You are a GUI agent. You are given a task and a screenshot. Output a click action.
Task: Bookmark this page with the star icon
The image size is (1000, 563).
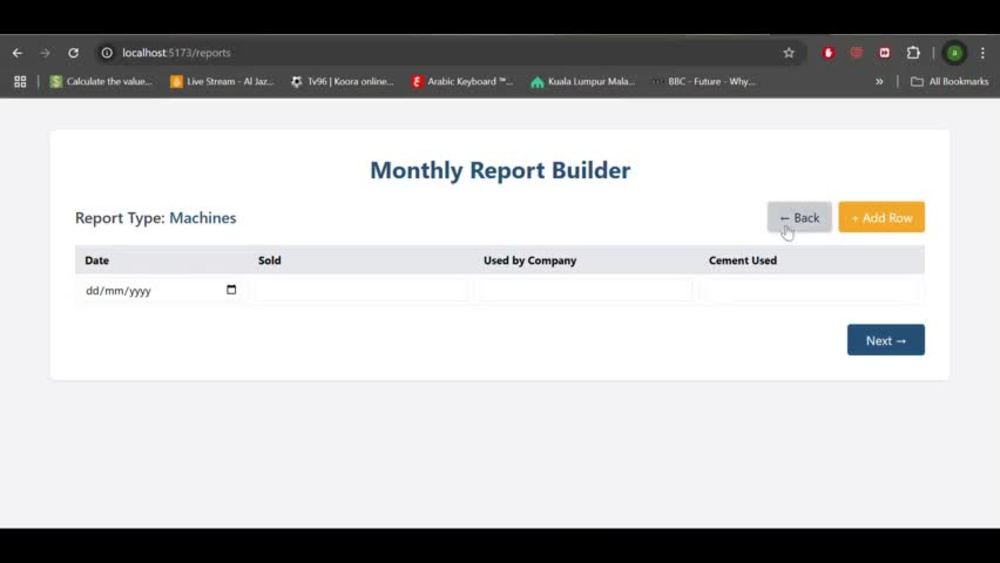pos(789,53)
